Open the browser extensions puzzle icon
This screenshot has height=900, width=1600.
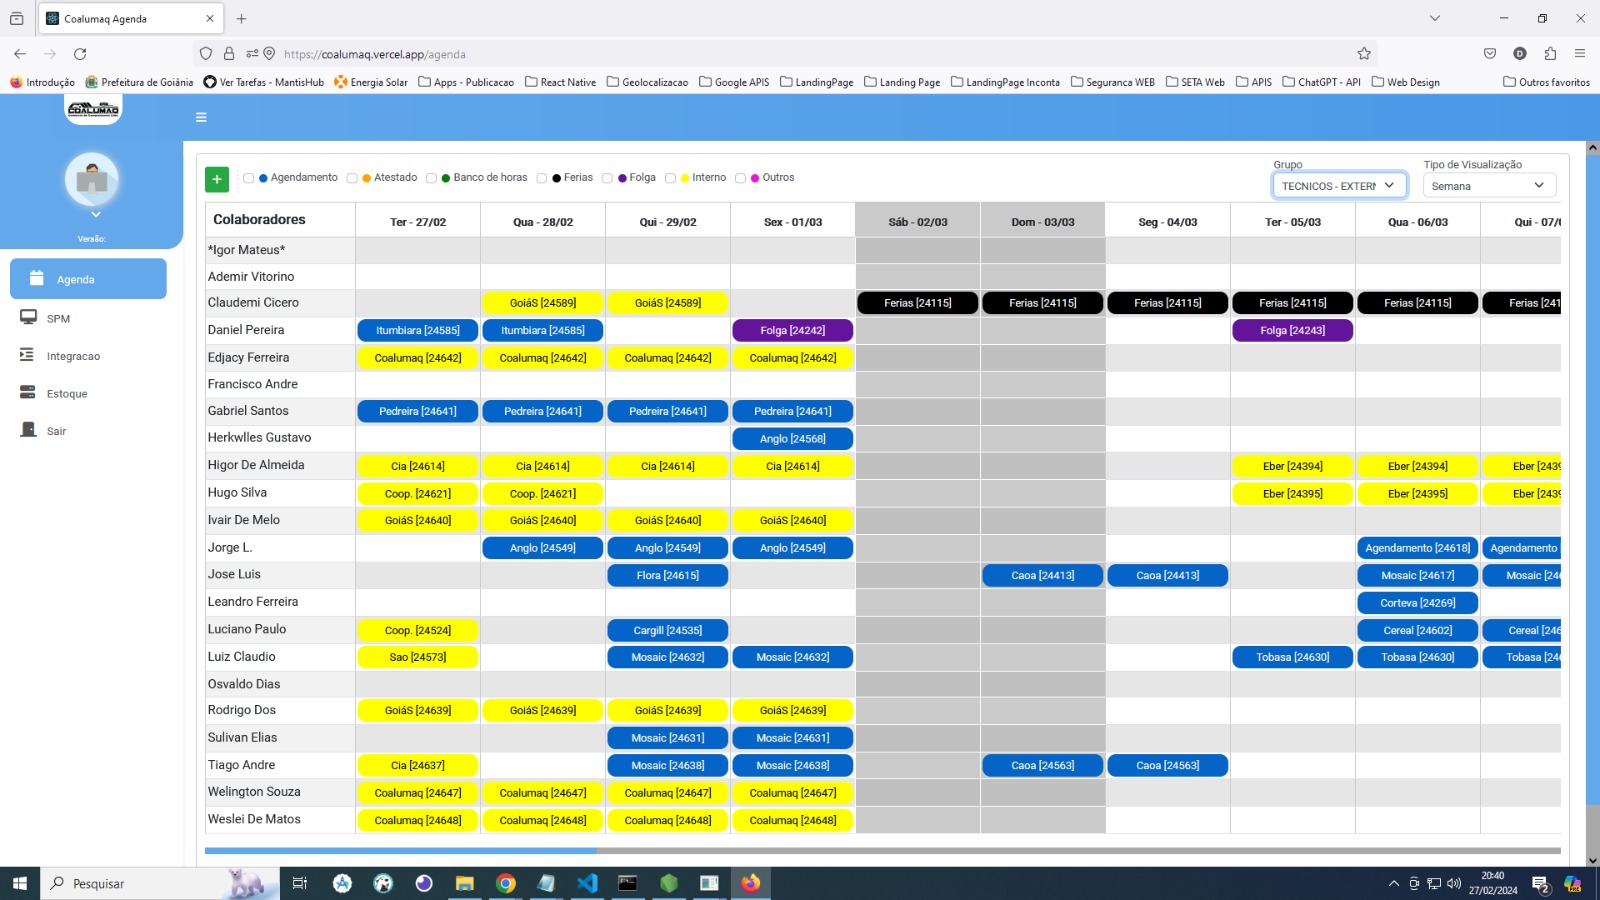coord(1550,54)
